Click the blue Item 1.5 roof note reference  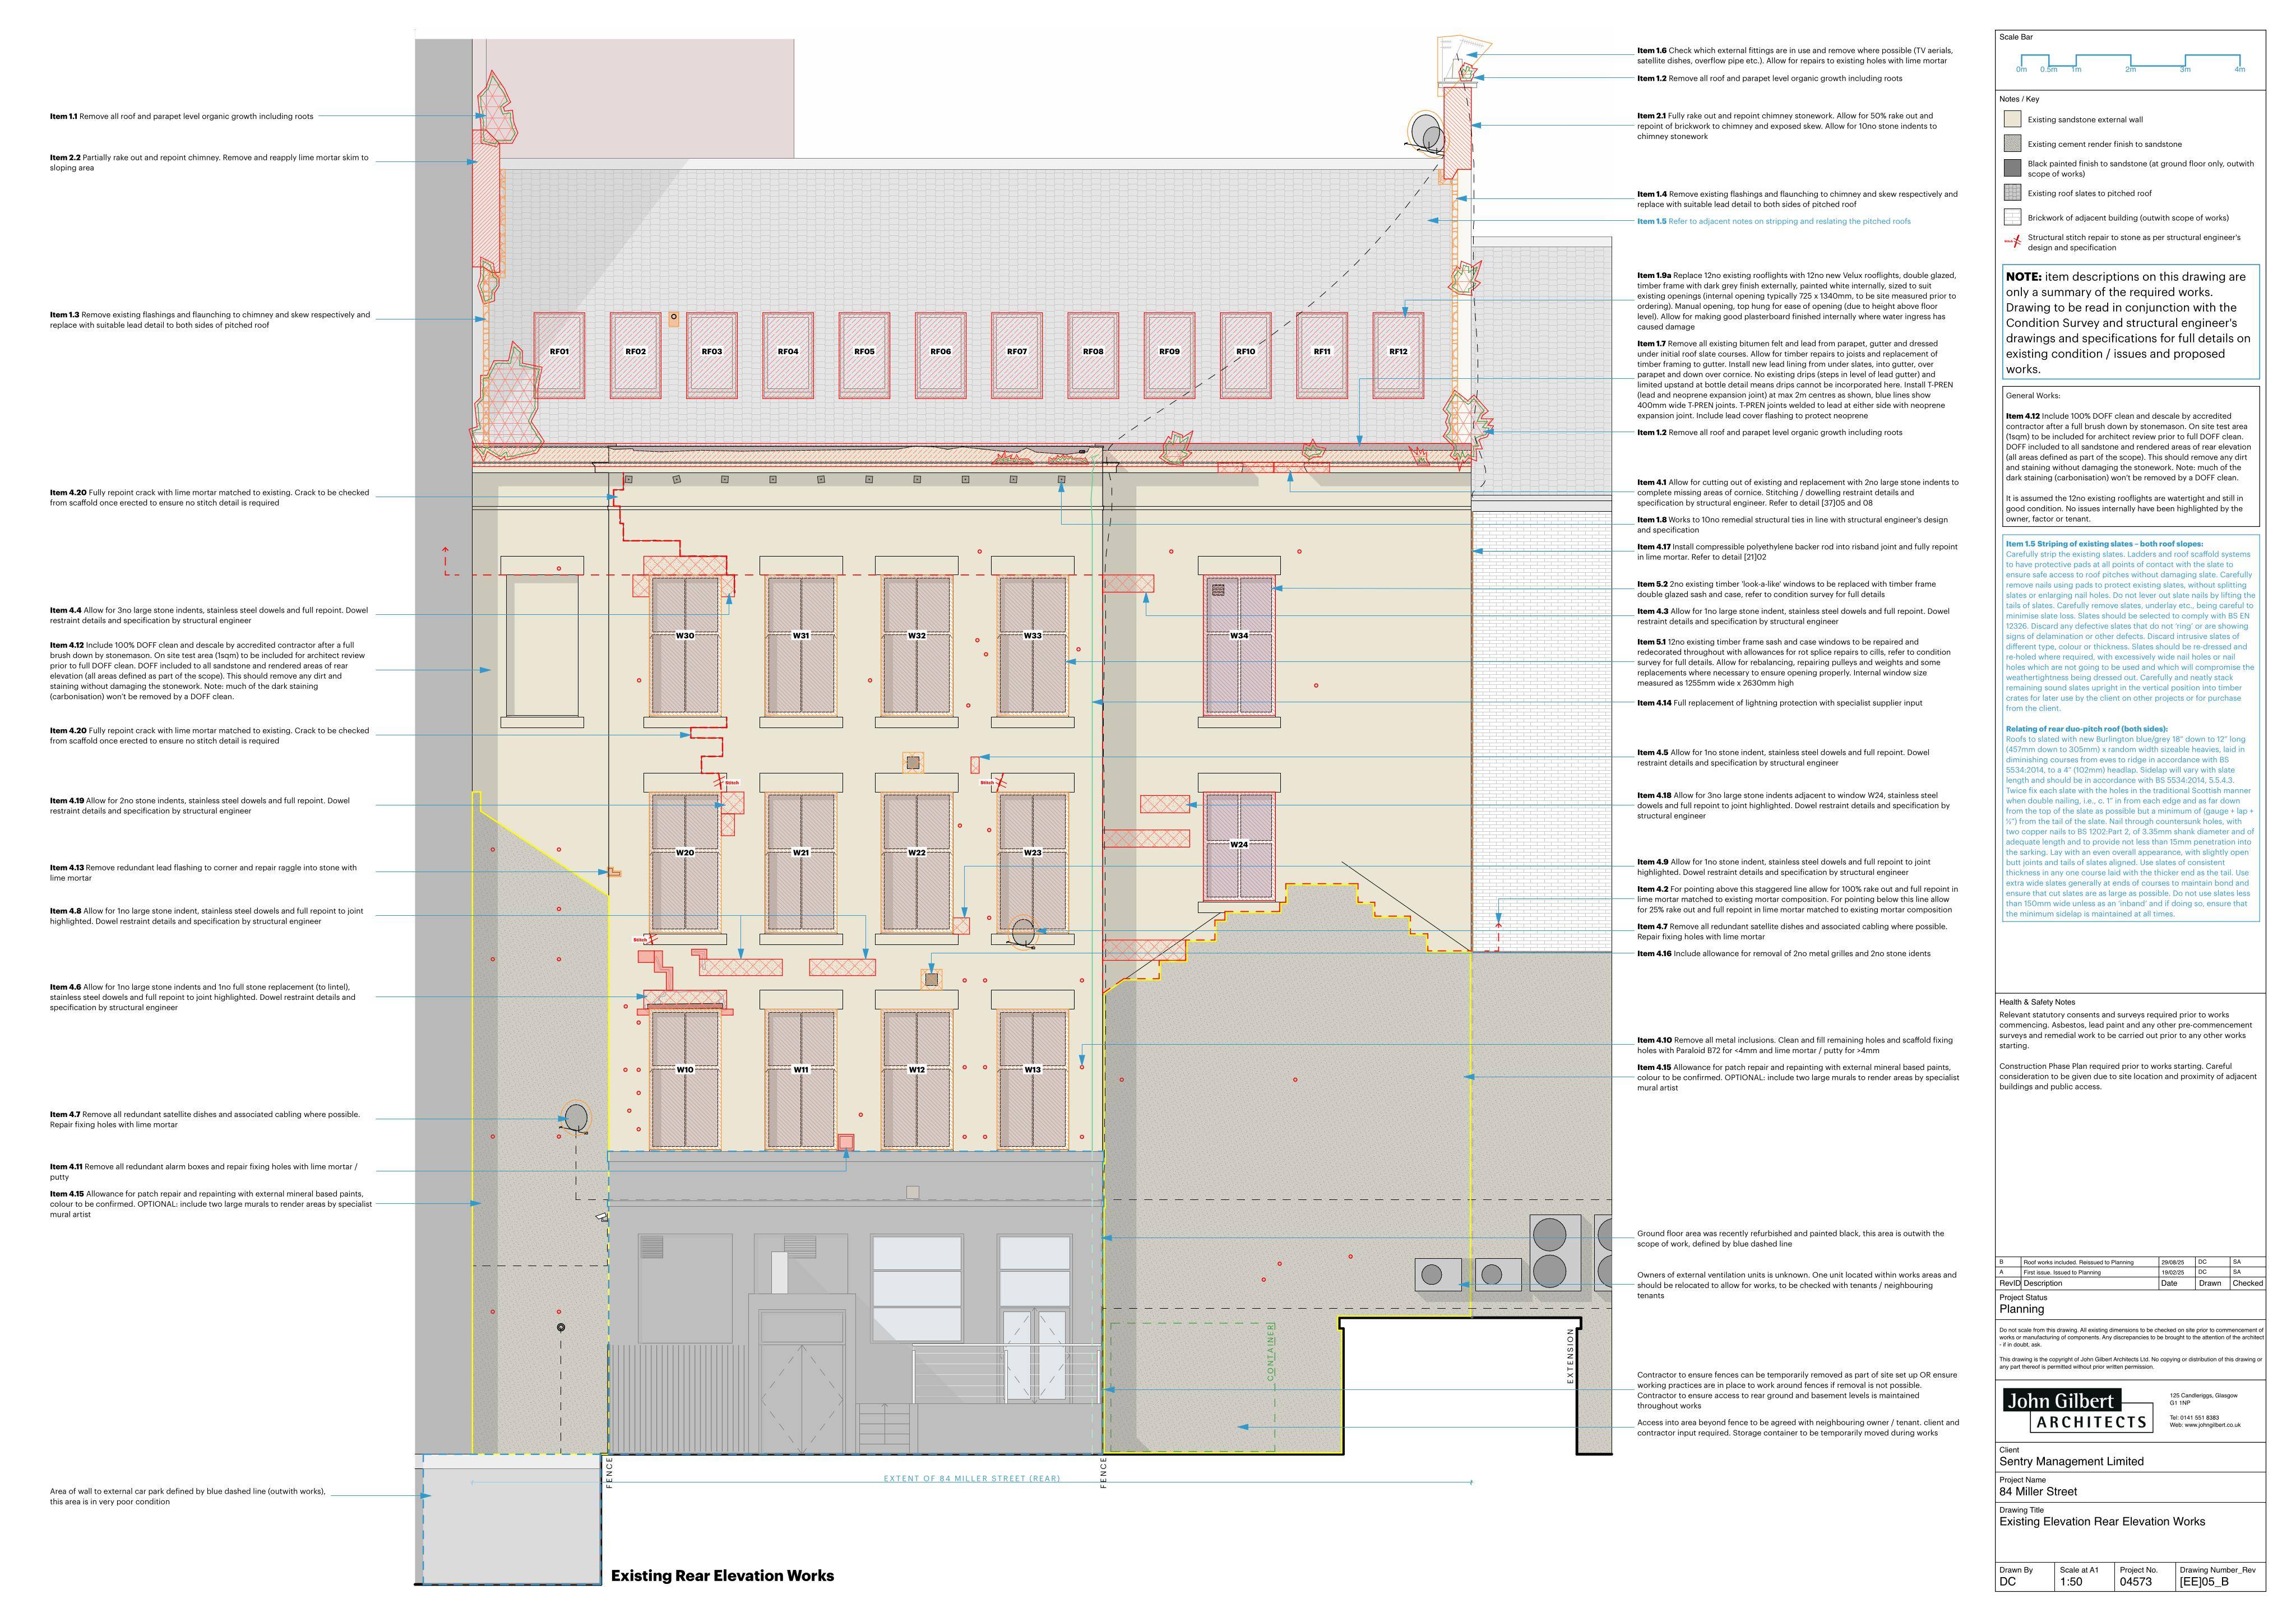(1774, 221)
